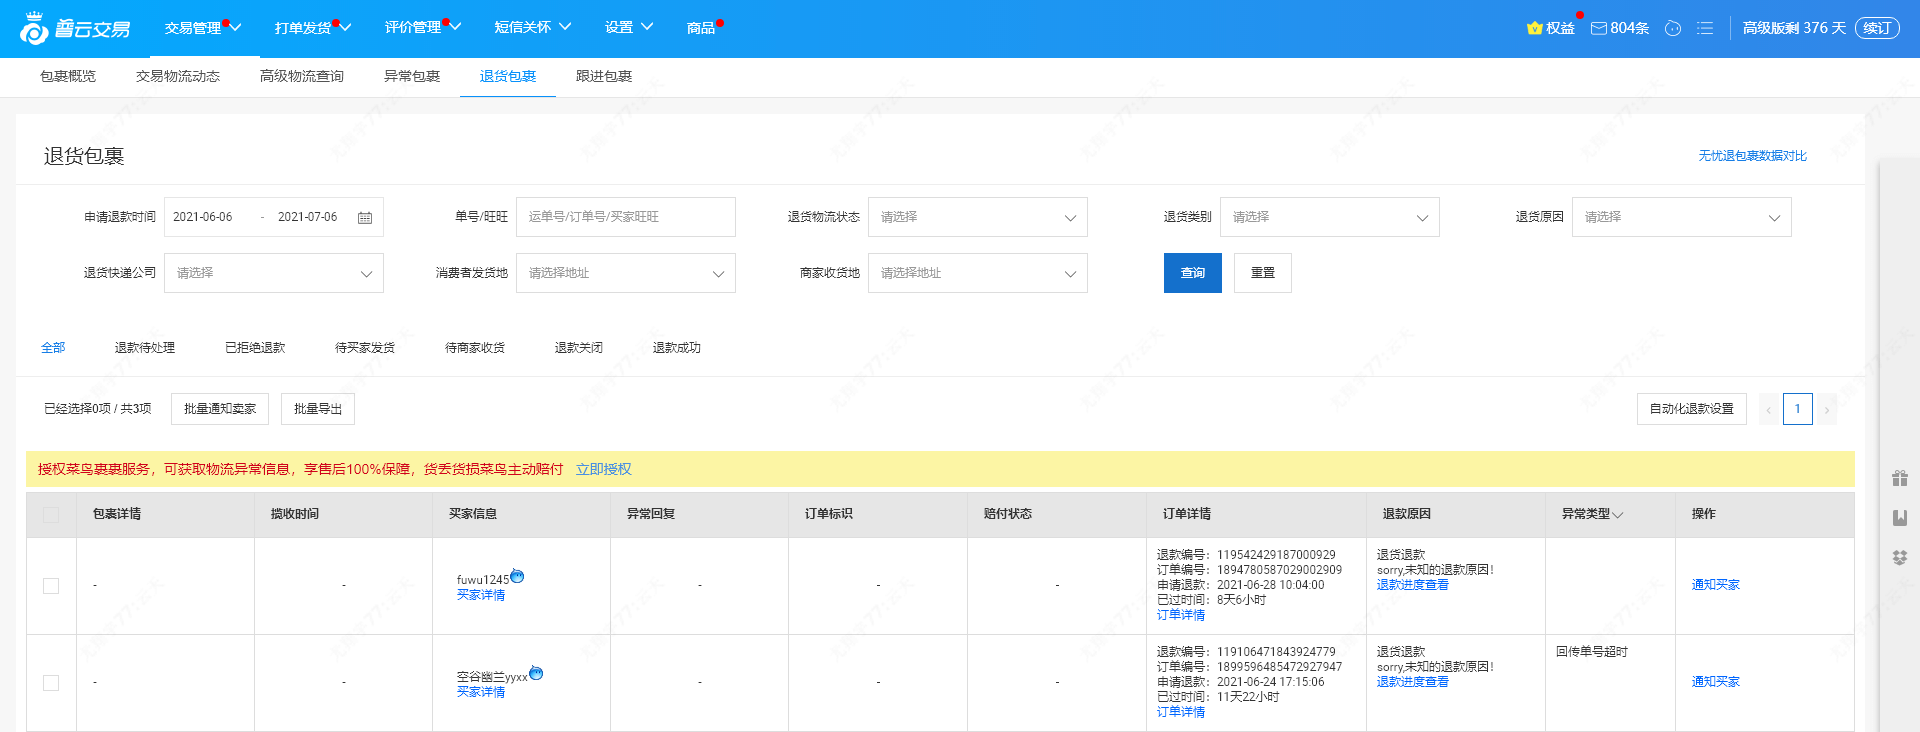Select all rows with header checkbox
This screenshot has height=732, width=1920.
point(51,515)
